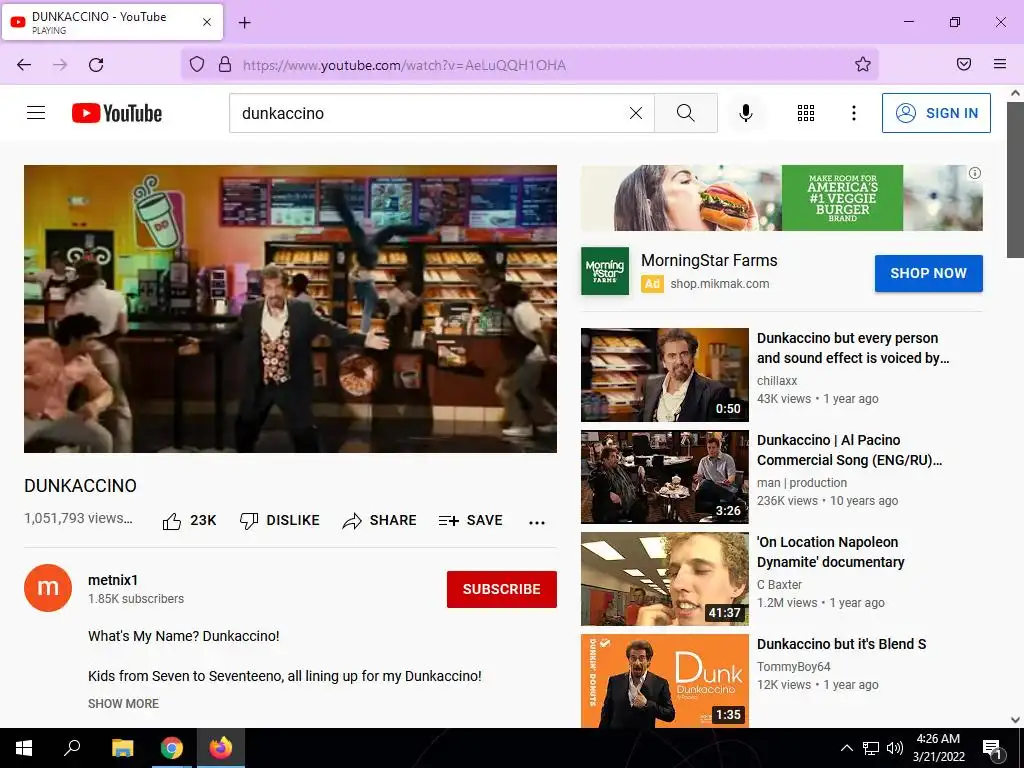Screen dimensions: 1024x768
Task: Share the DUNKACCINO video
Action: (379, 520)
